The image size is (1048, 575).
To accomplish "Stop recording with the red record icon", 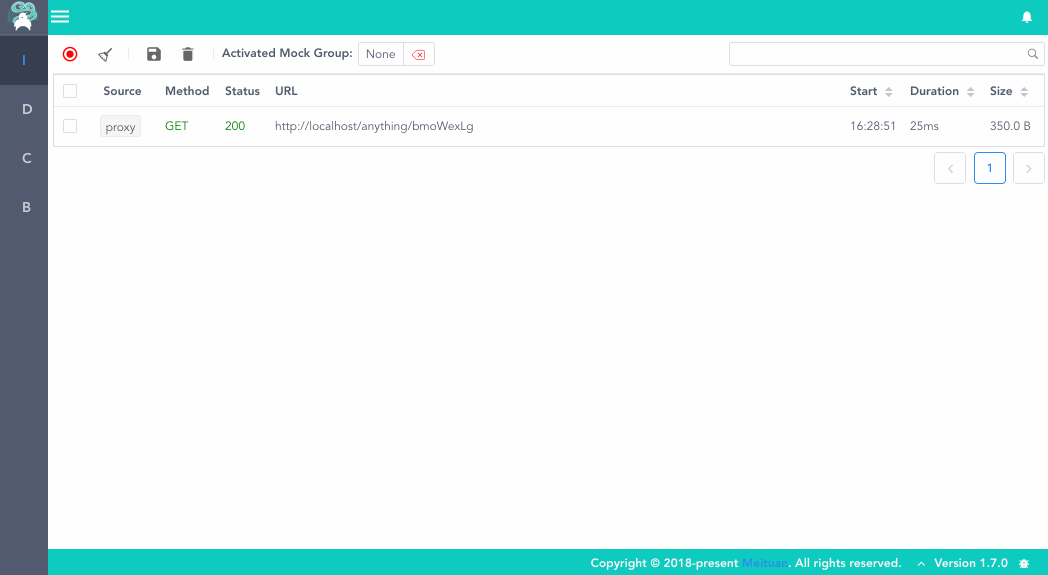I will 70,54.
